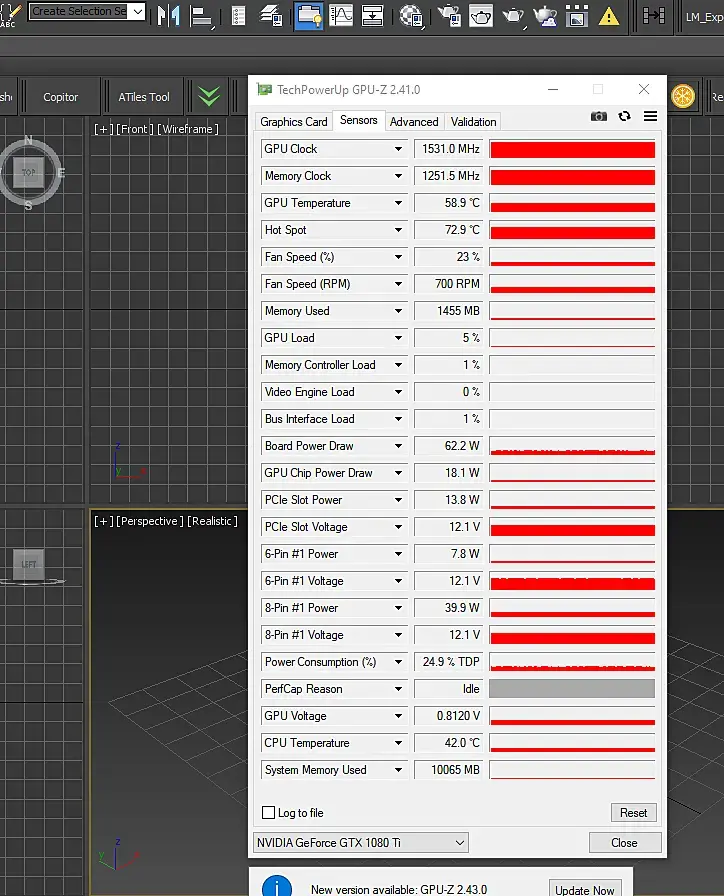Click the LEFT face of the ViewCube
Screen dimensions: 724x896
(29, 565)
